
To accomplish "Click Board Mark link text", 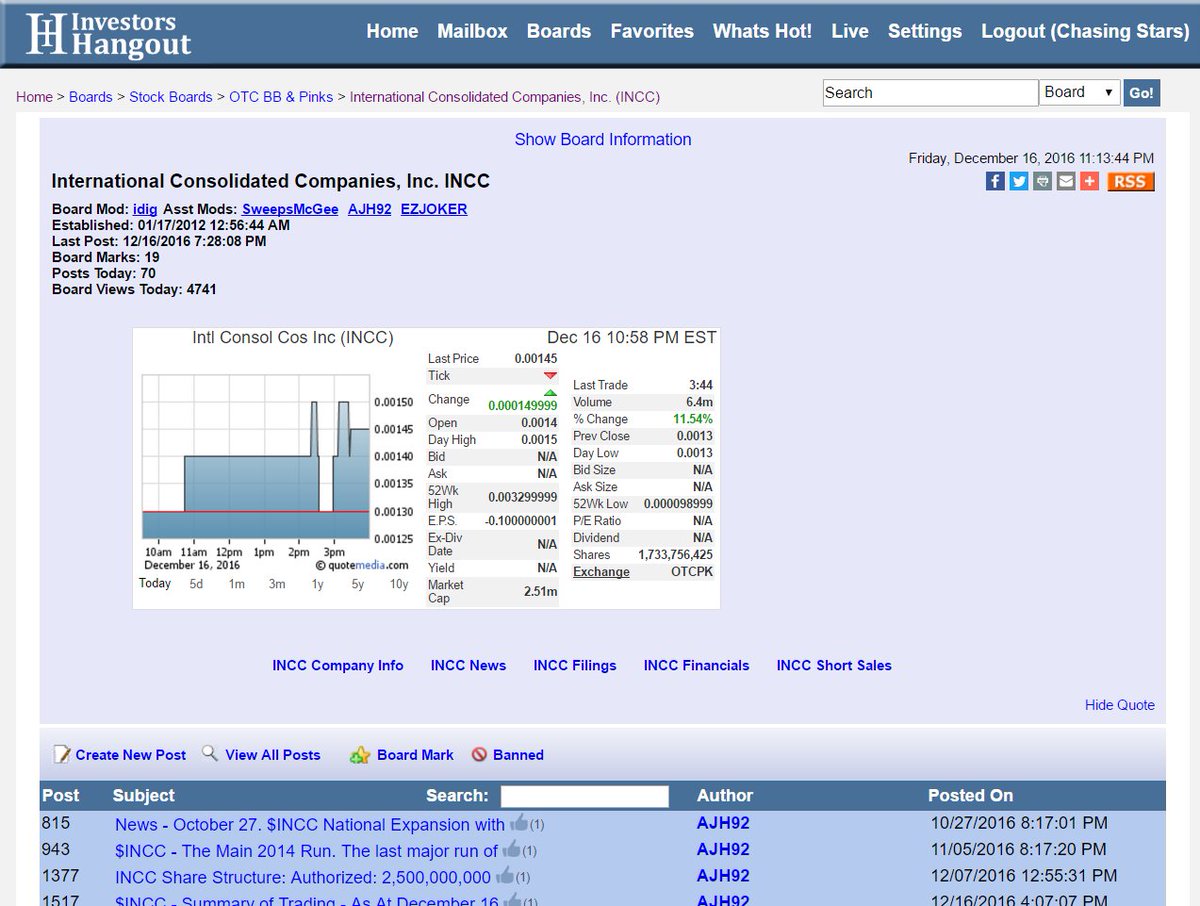I will click(x=415, y=755).
